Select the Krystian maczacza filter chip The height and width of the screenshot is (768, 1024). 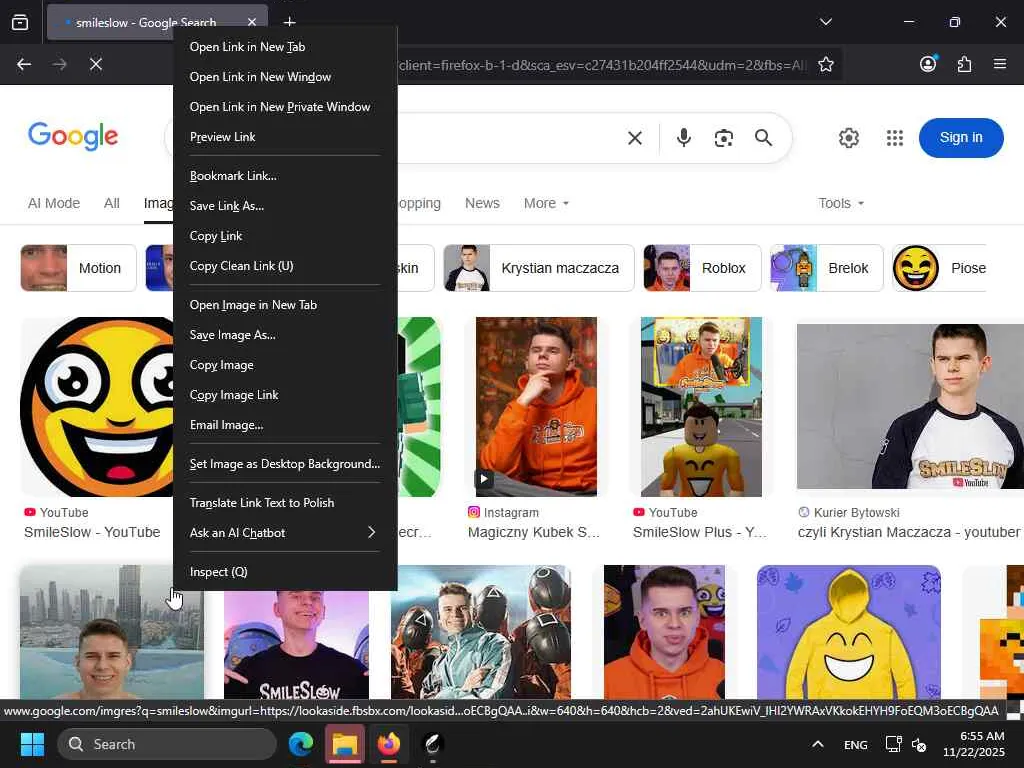(x=539, y=268)
